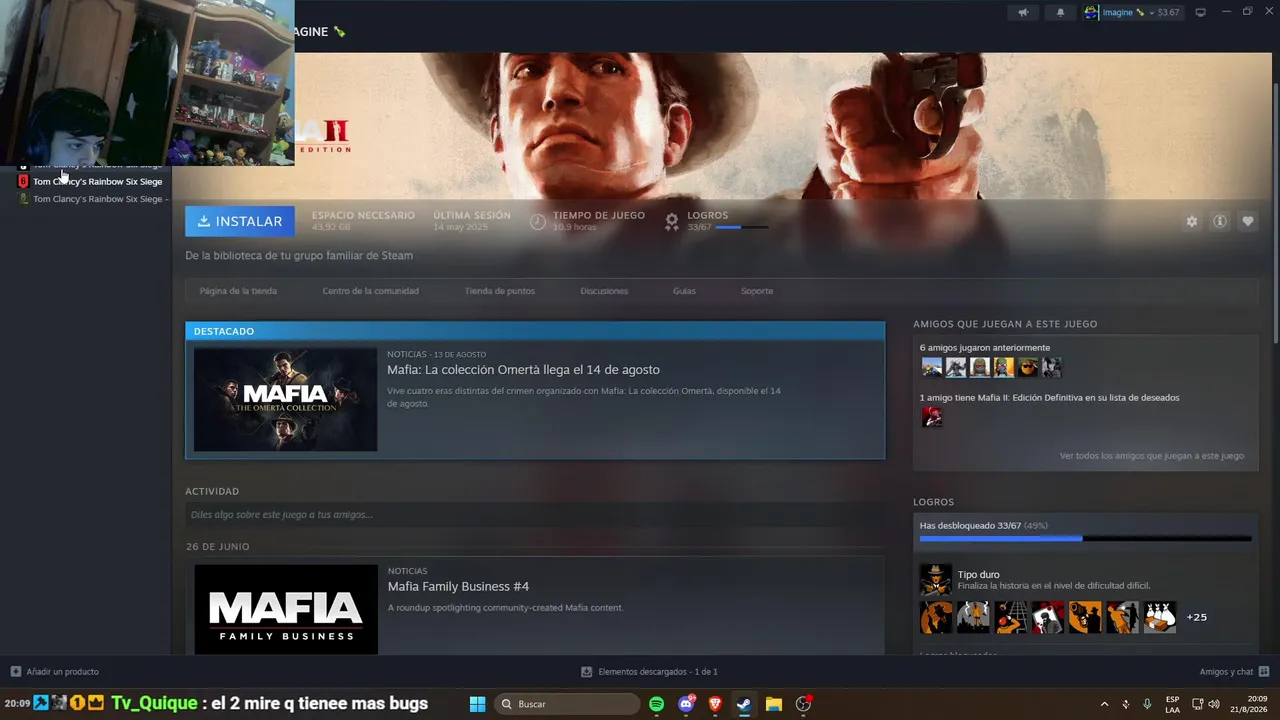Open the Mafia Family Business thumbnail
The height and width of the screenshot is (720, 1280).
(x=286, y=610)
